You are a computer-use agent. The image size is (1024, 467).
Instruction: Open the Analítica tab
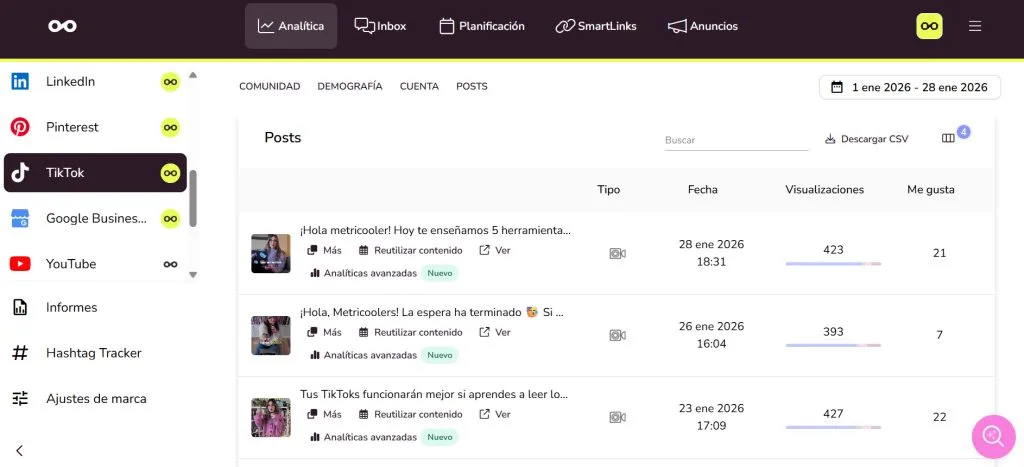point(291,26)
